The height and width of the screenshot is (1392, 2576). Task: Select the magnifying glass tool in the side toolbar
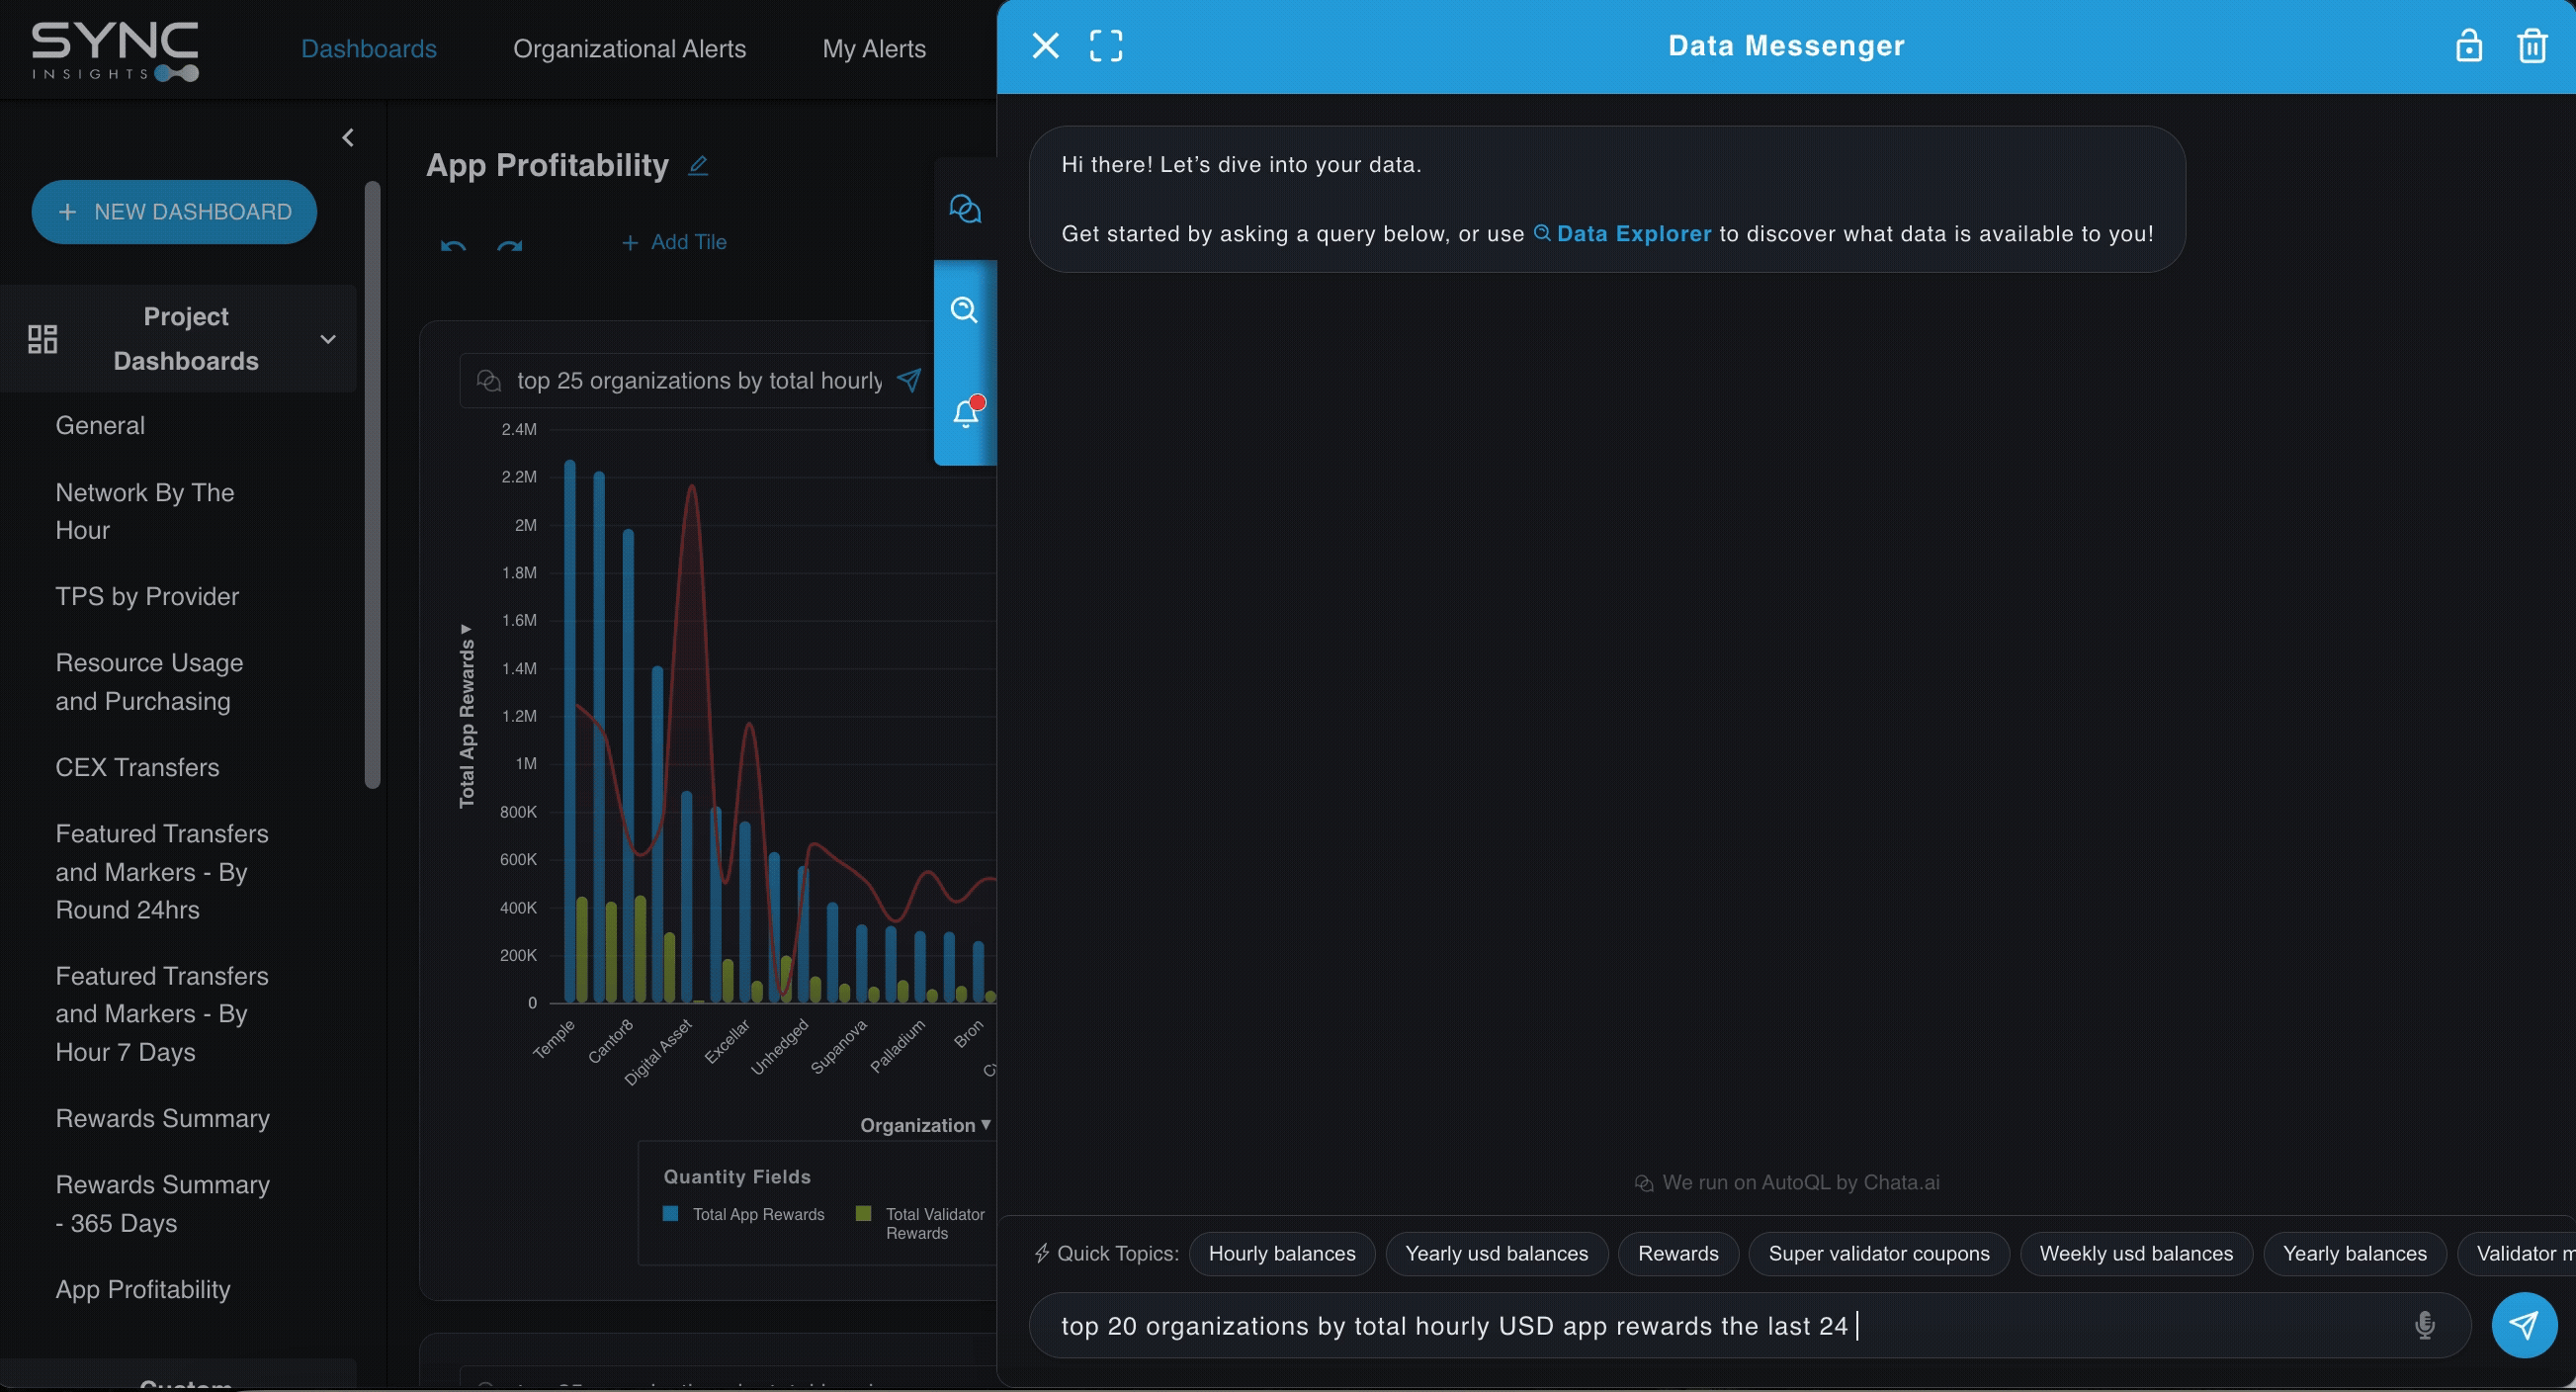coord(965,310)
